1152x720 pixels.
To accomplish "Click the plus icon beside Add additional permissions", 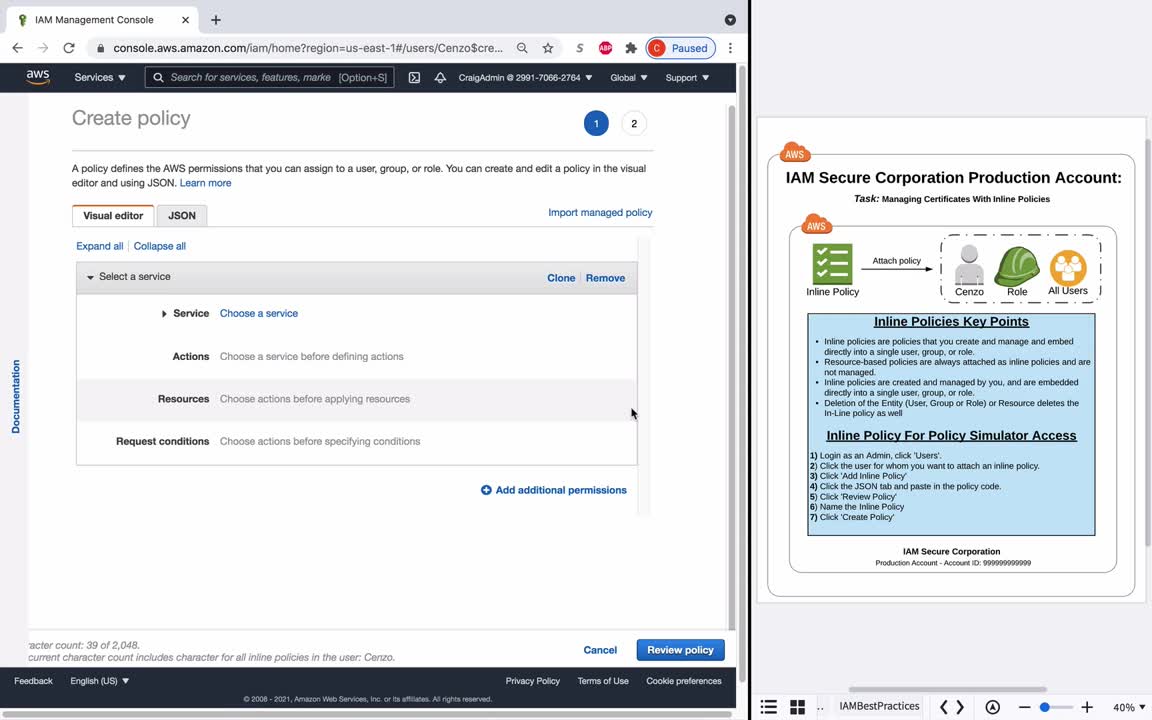I will point(486,490).
